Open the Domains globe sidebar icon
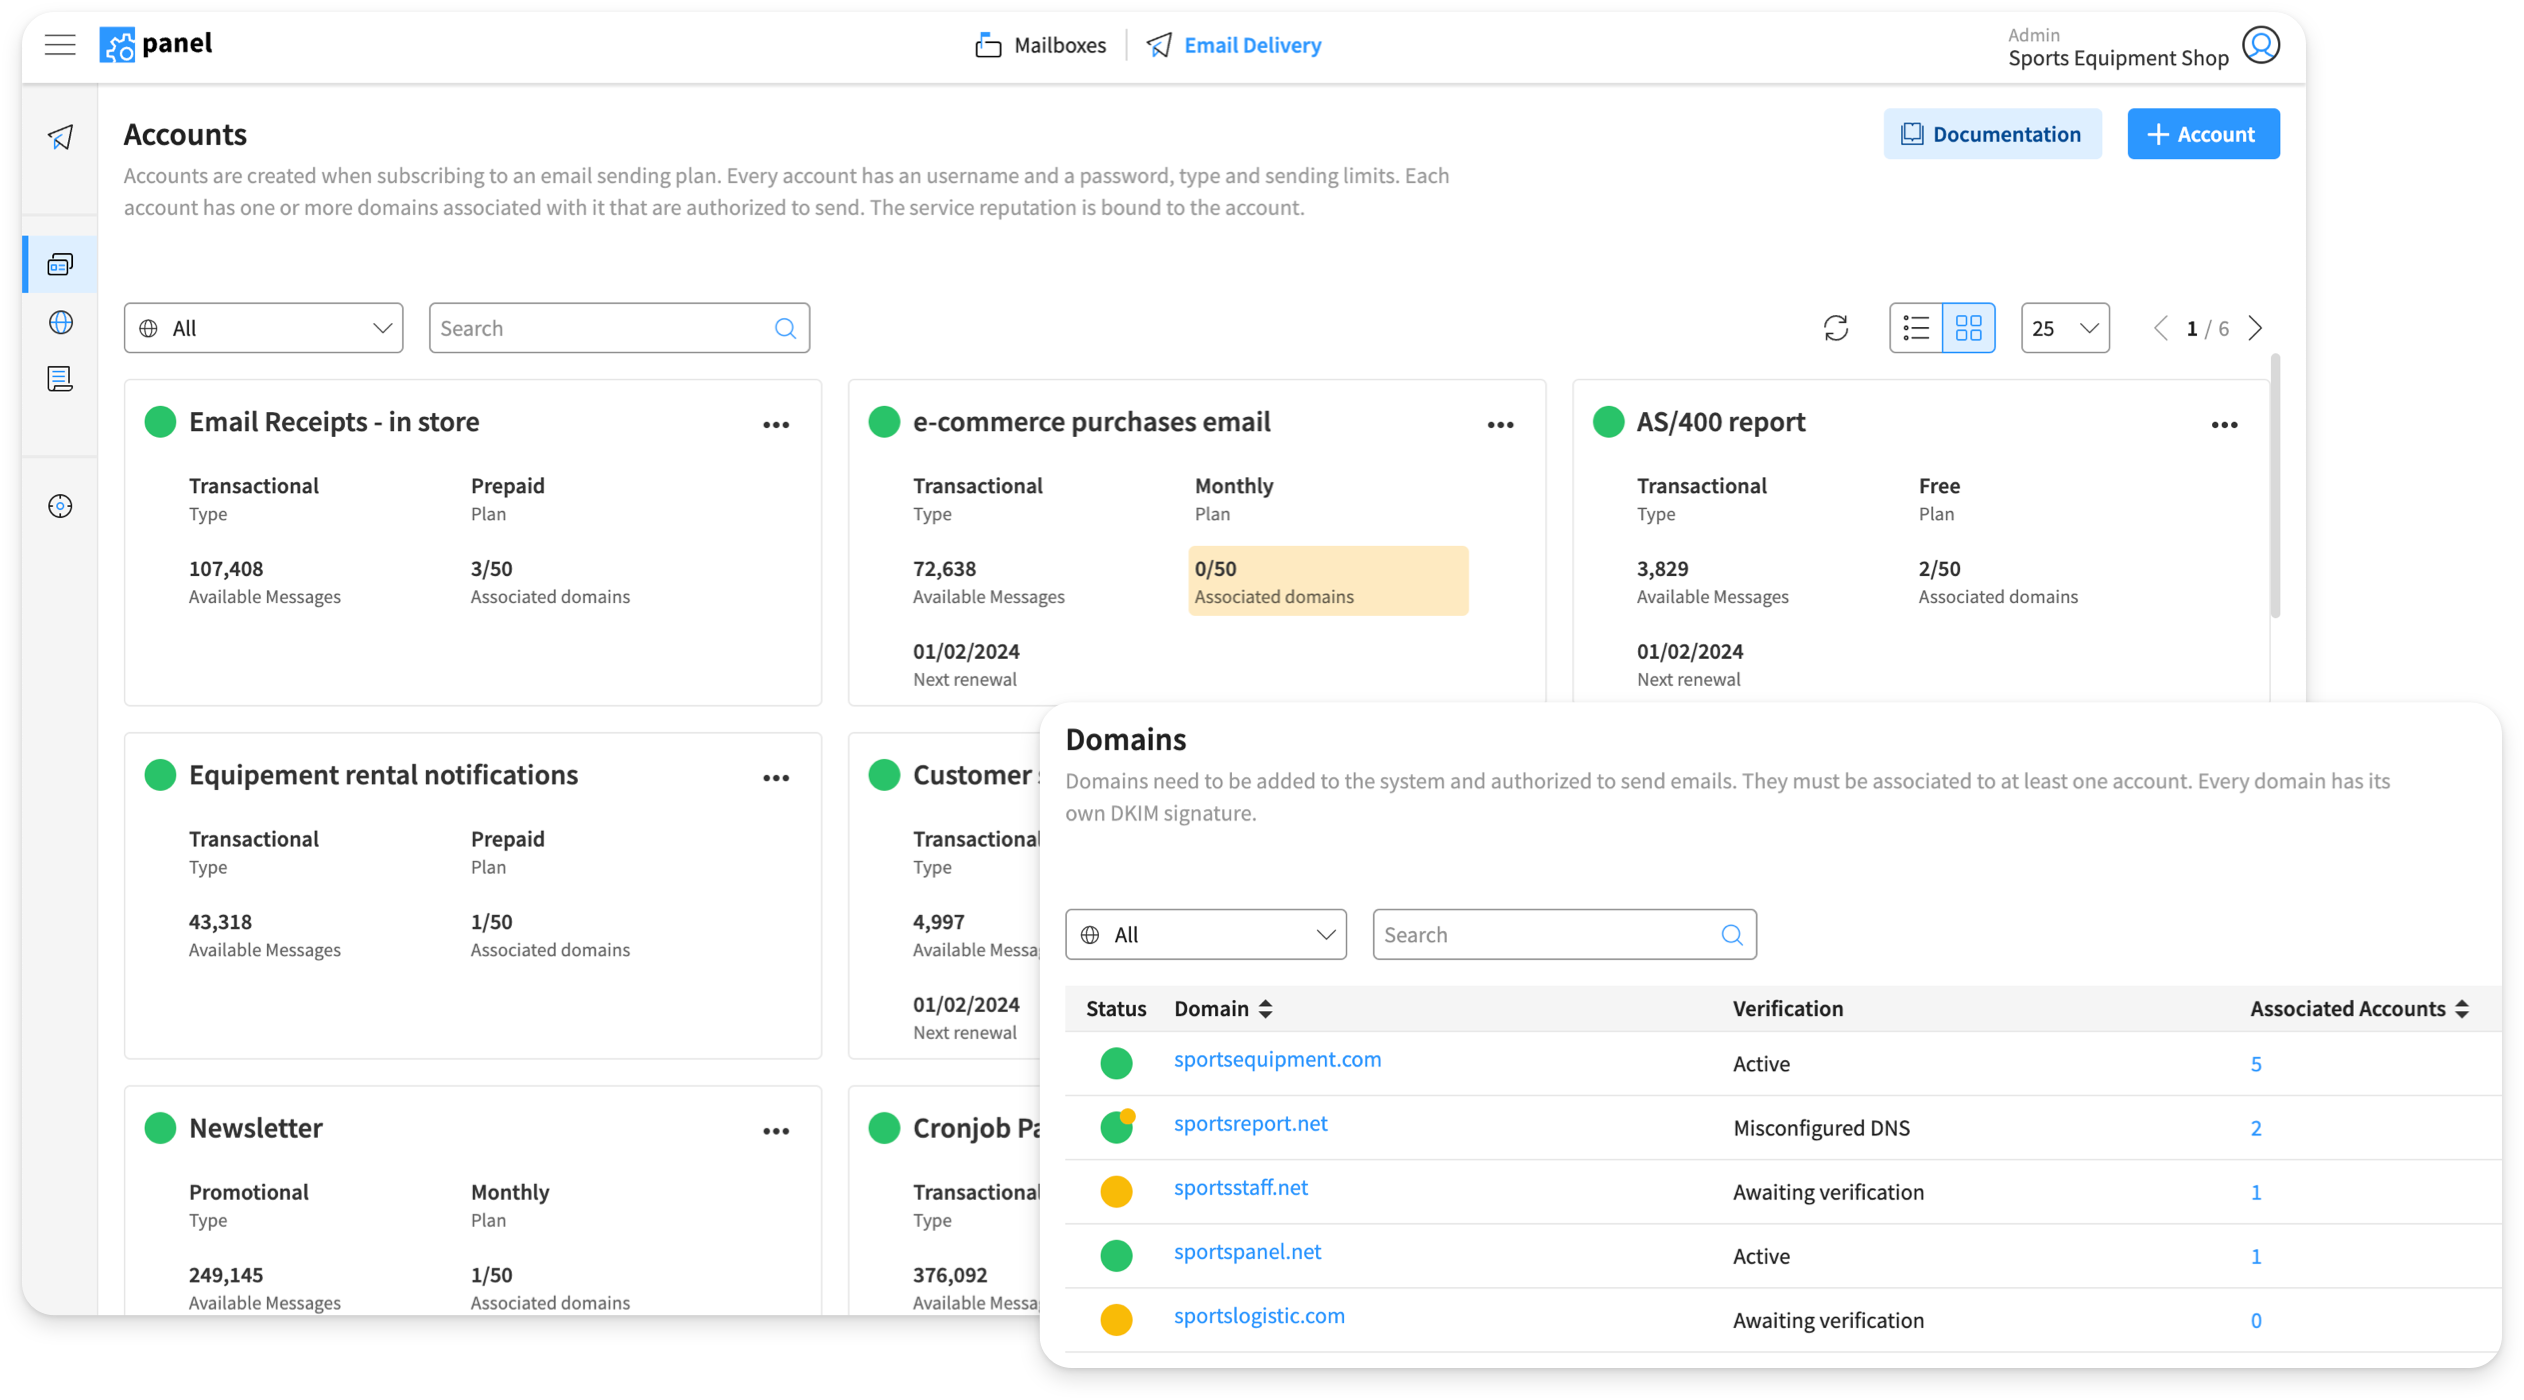2524x1400 pixels. coord(60,322)
